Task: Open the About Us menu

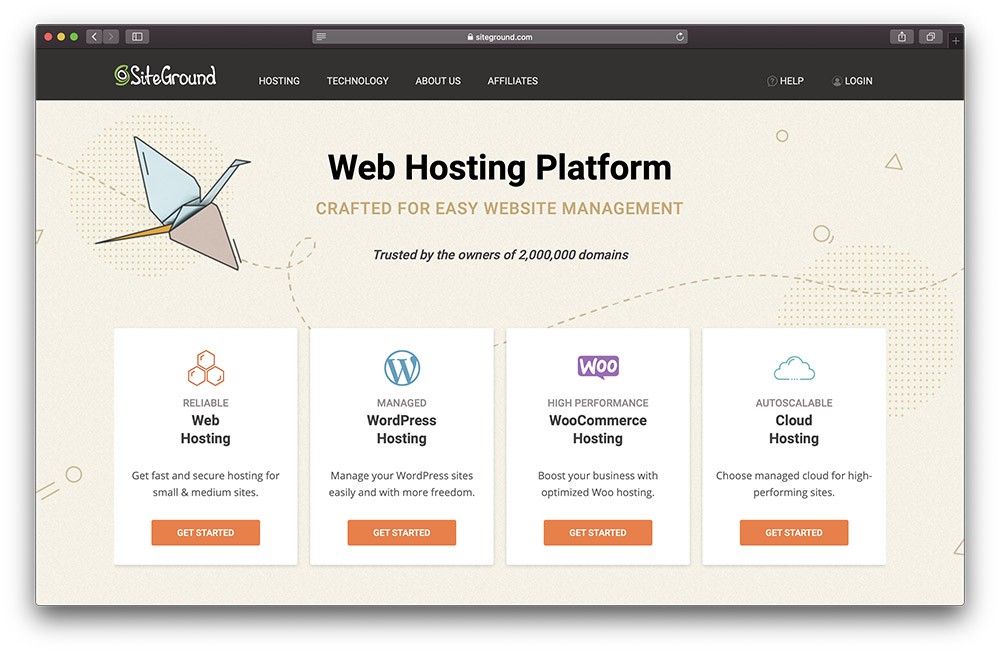Action: coord(438,81)
